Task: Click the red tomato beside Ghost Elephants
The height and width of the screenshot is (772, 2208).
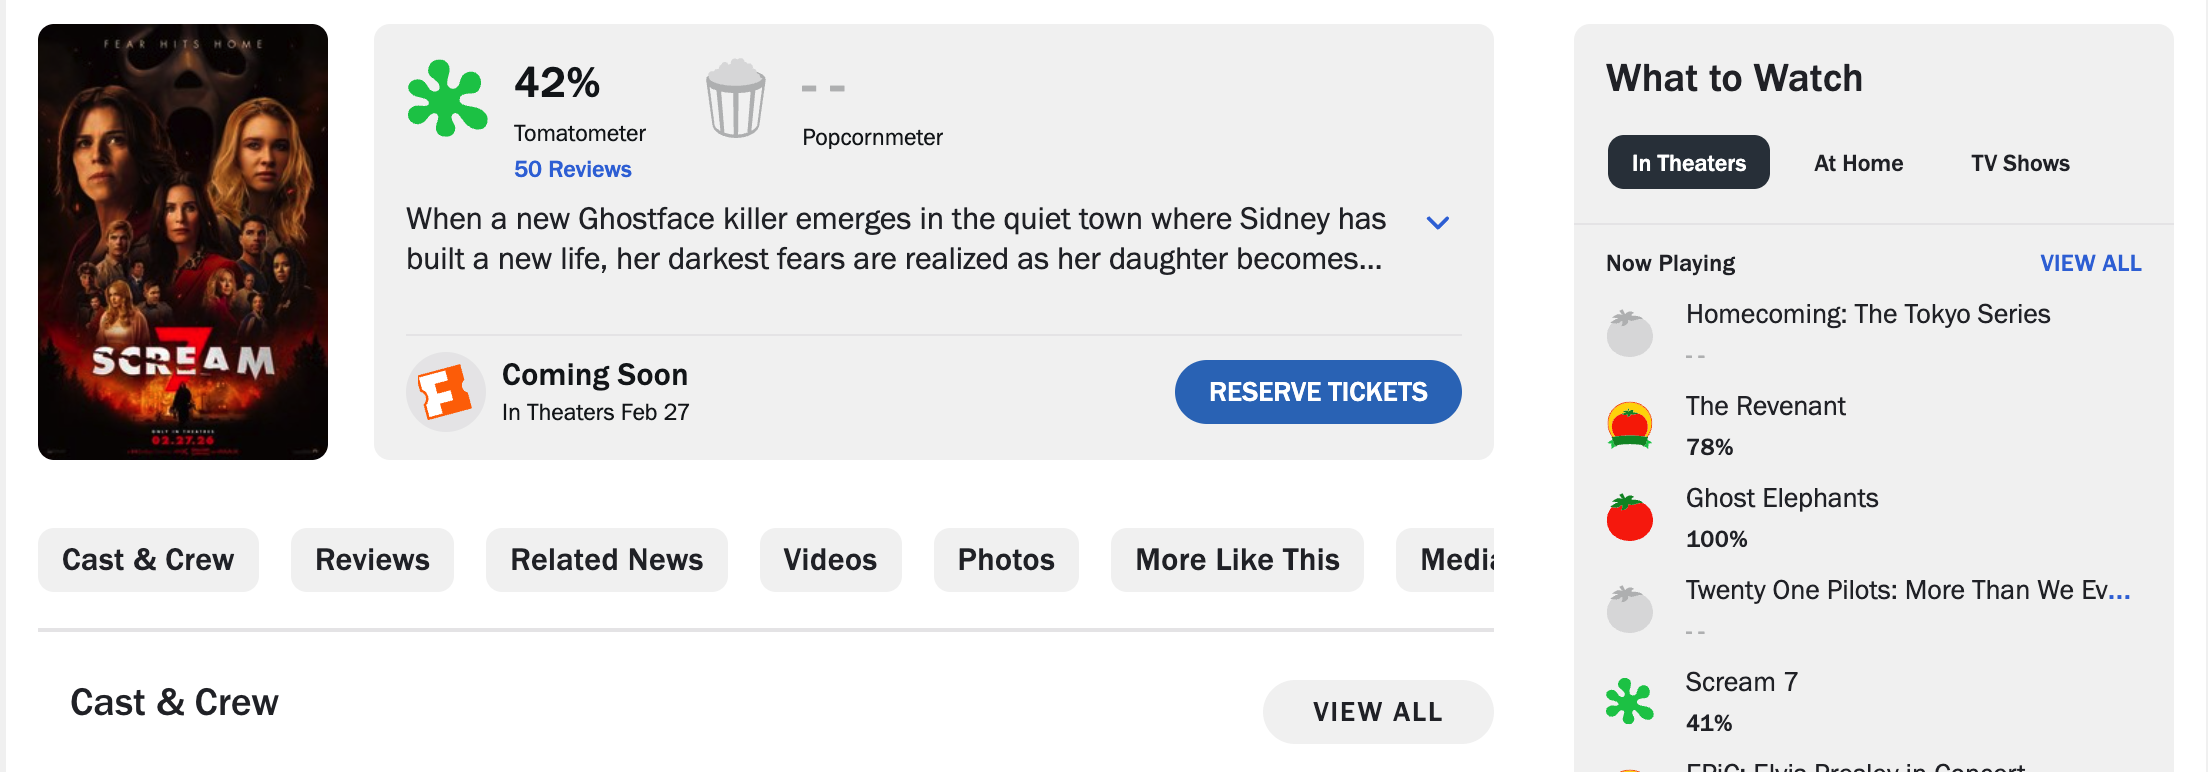Action: [x=1629, y=517]
